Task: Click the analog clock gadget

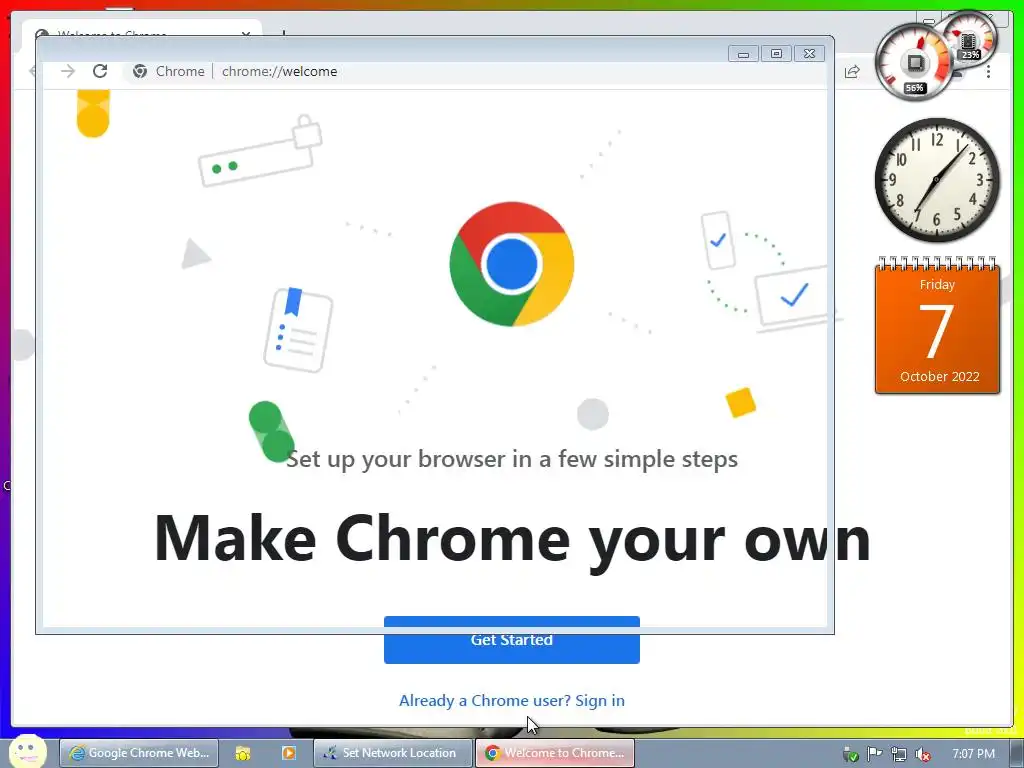Action: tap(936, 180)
